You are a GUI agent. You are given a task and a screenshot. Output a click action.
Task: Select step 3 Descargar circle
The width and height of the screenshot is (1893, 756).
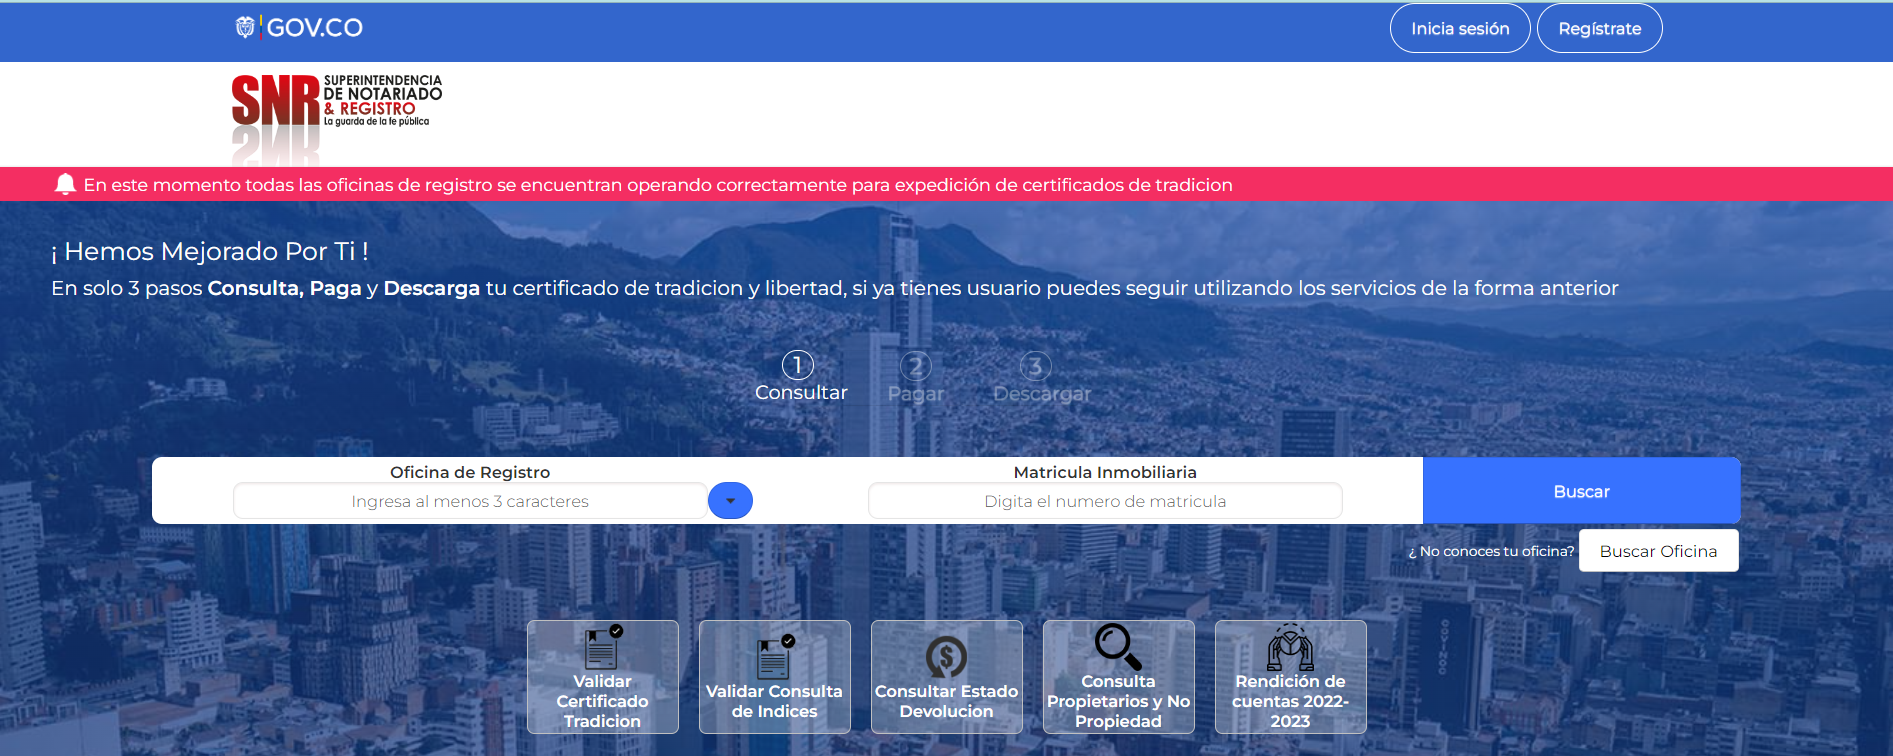point(1036,366)
